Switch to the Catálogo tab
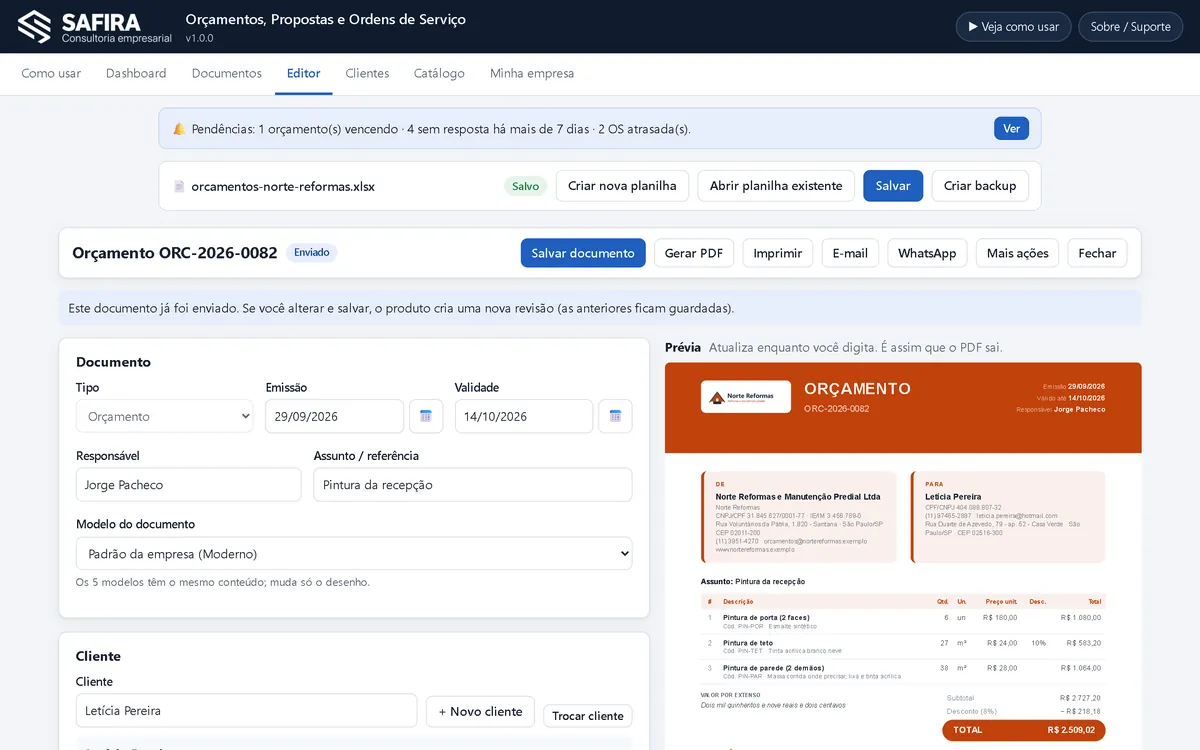The height and width of the screenshot is (750, 1200). 439,73
